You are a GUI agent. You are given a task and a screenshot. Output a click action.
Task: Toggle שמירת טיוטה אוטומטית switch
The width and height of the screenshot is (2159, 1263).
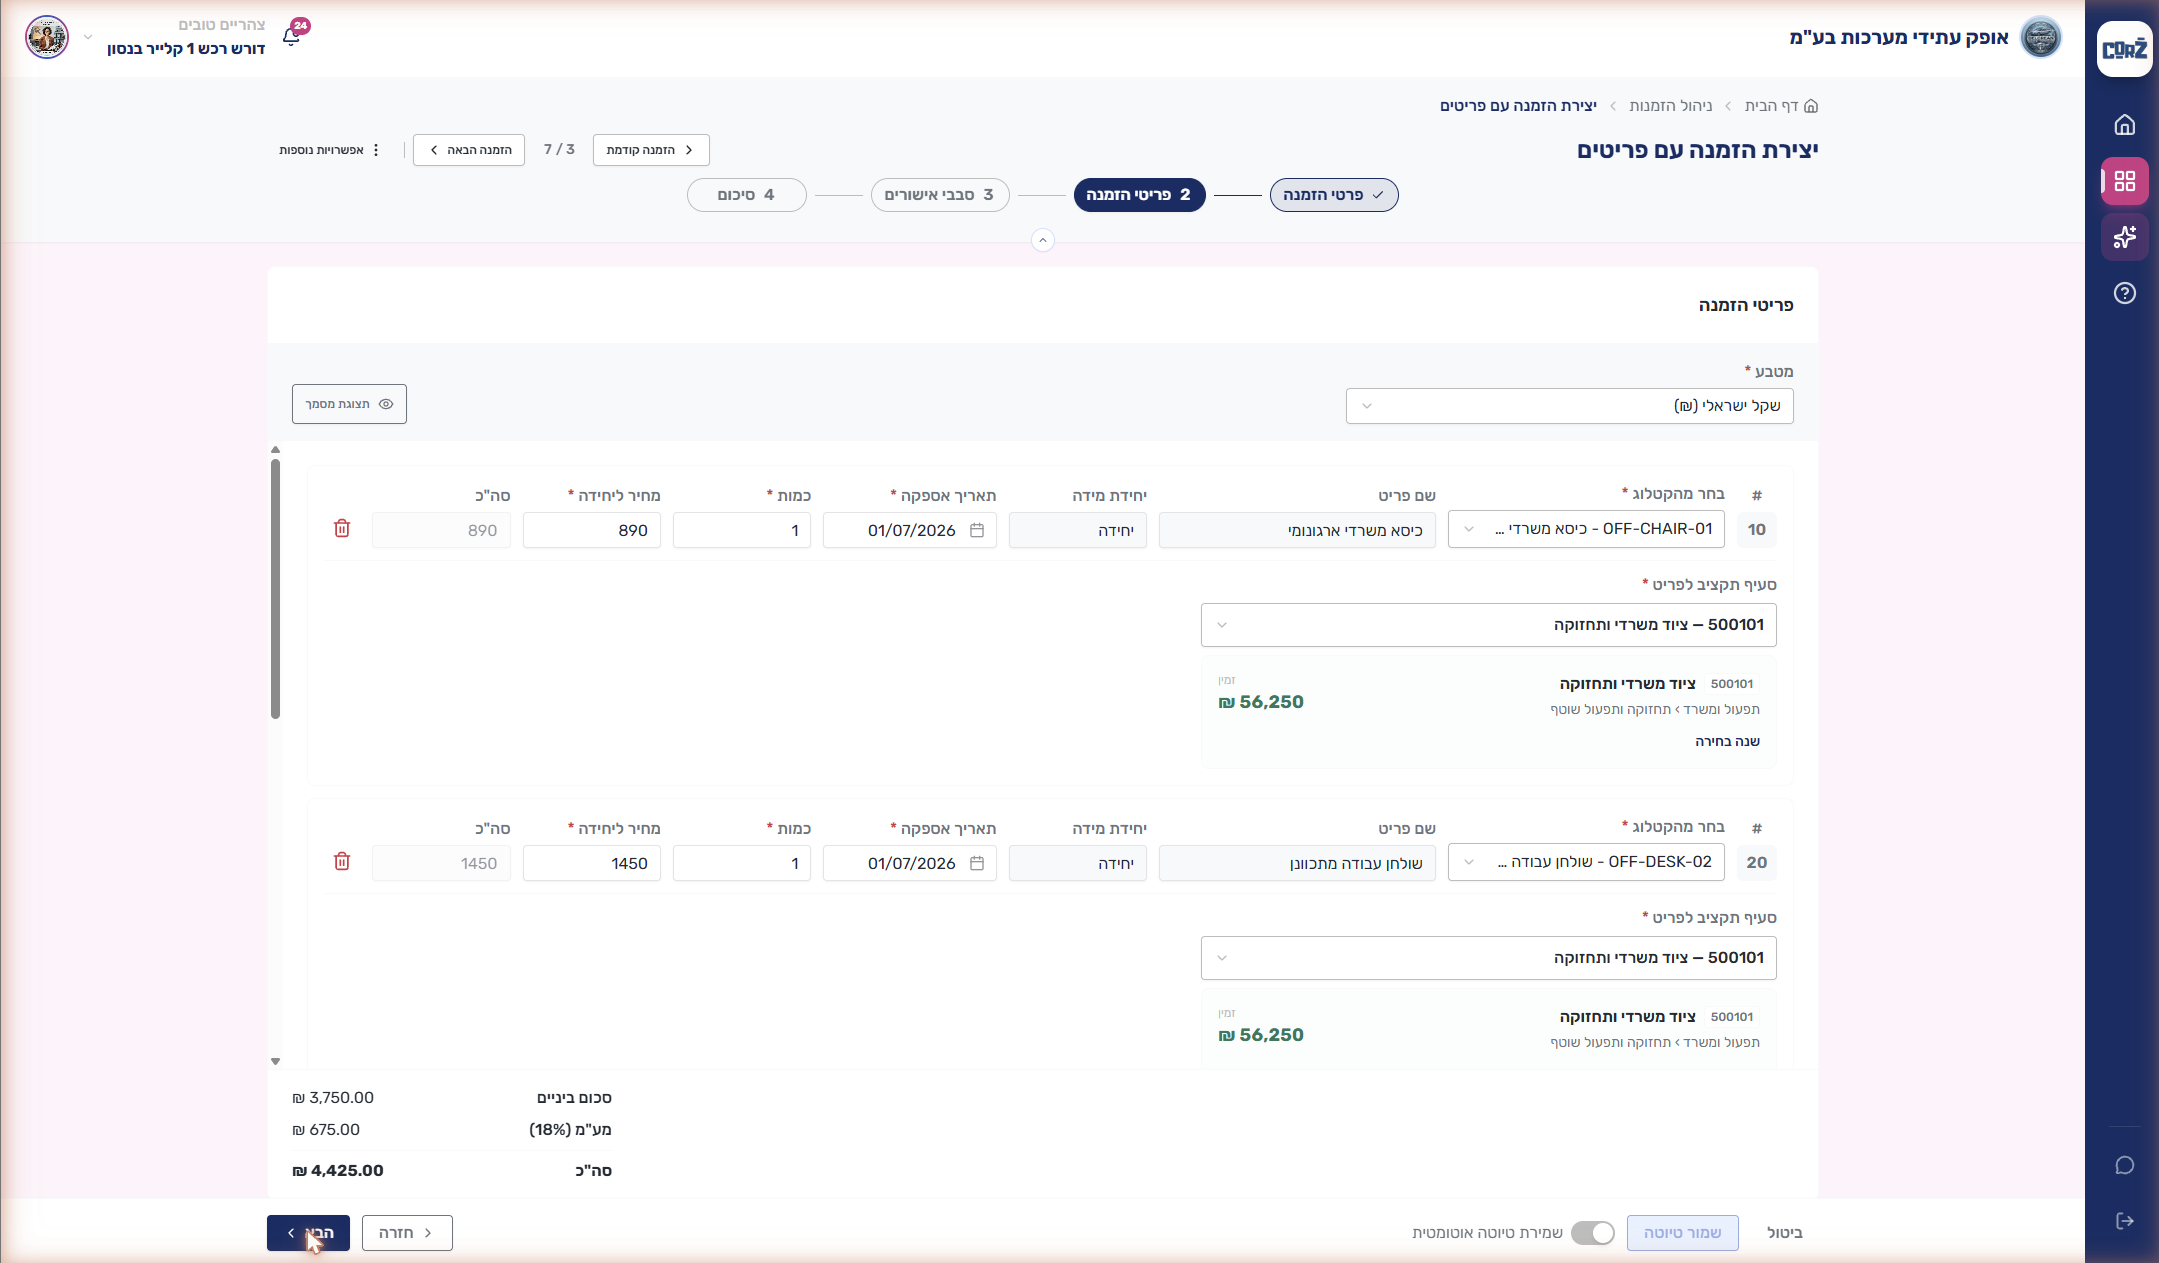(x=1592, y=1233)
